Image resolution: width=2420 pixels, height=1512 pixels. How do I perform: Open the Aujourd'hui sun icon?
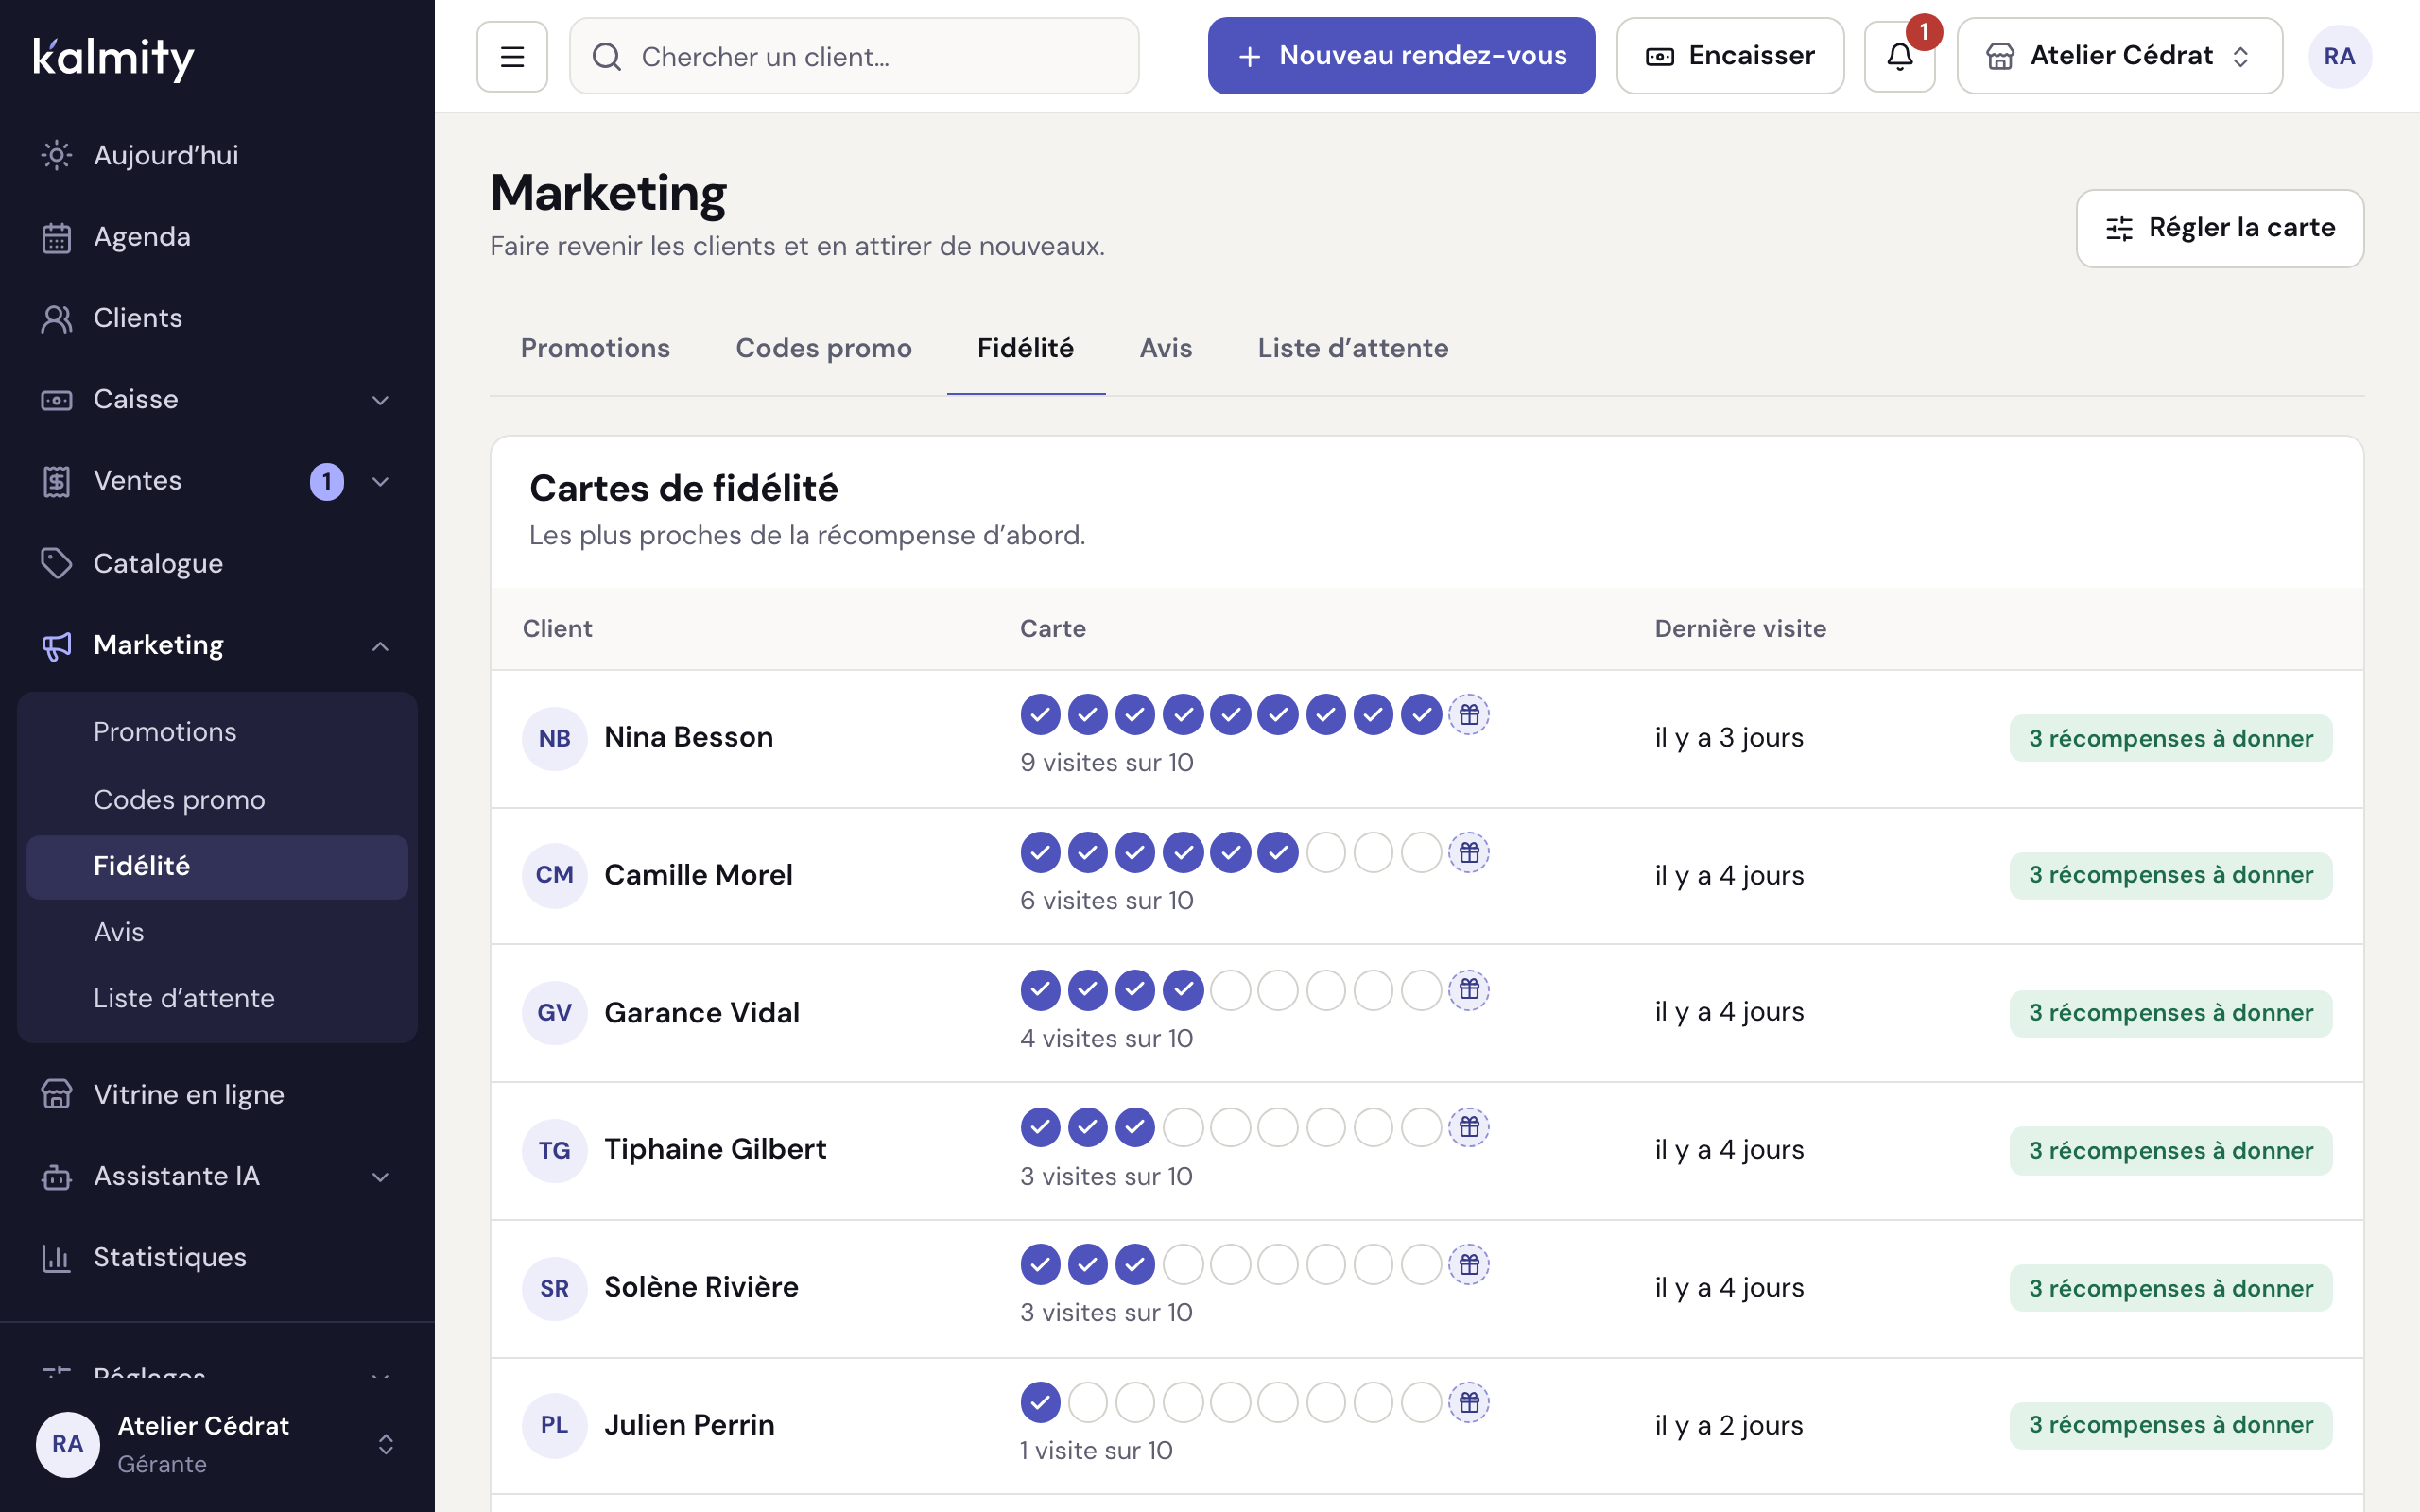point(56,155)
